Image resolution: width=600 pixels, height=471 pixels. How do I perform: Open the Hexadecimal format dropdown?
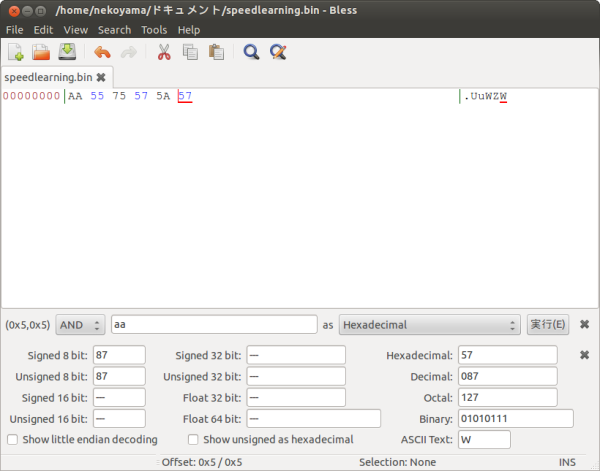[430, 325]
